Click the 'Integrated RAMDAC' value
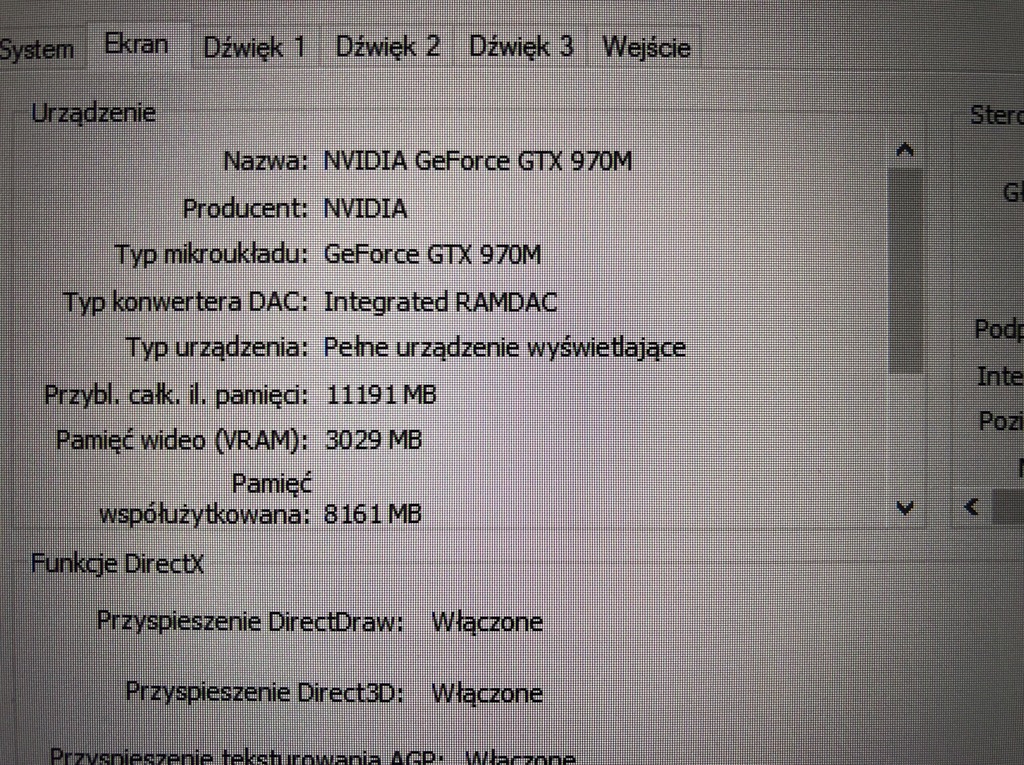 [x=440, y=302]
